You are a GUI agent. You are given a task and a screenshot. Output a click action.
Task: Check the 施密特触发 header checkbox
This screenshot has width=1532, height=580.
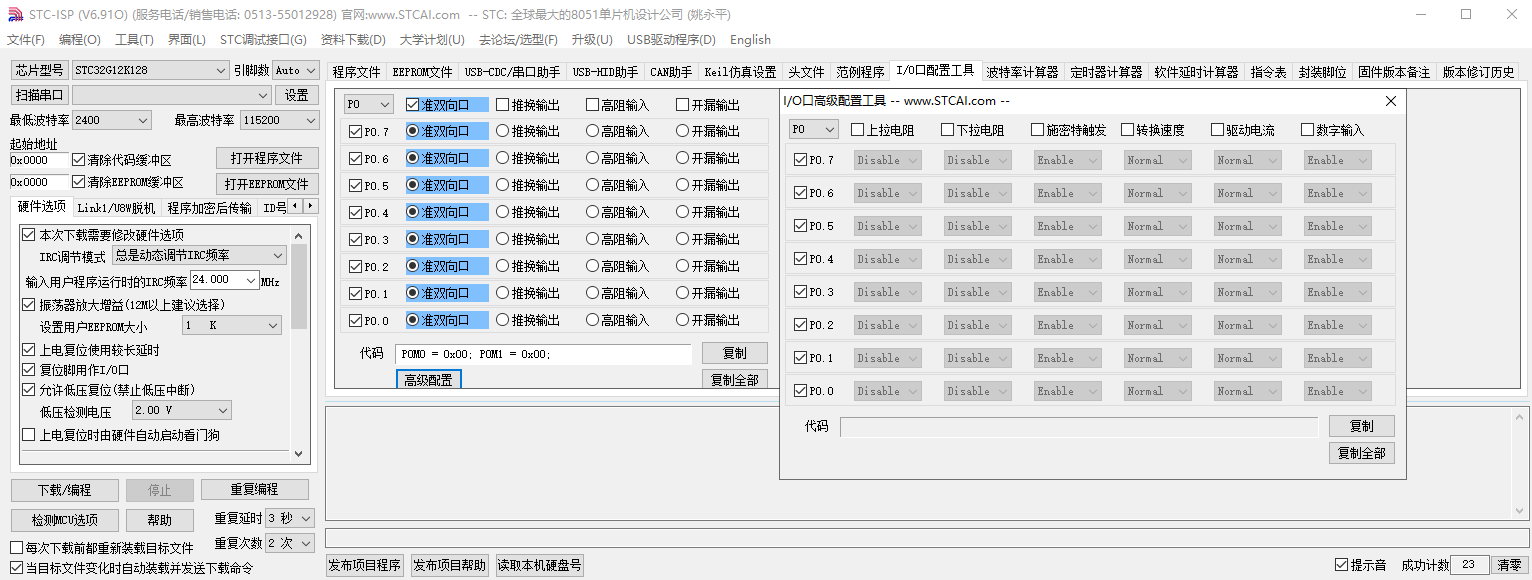[1038, 129]
